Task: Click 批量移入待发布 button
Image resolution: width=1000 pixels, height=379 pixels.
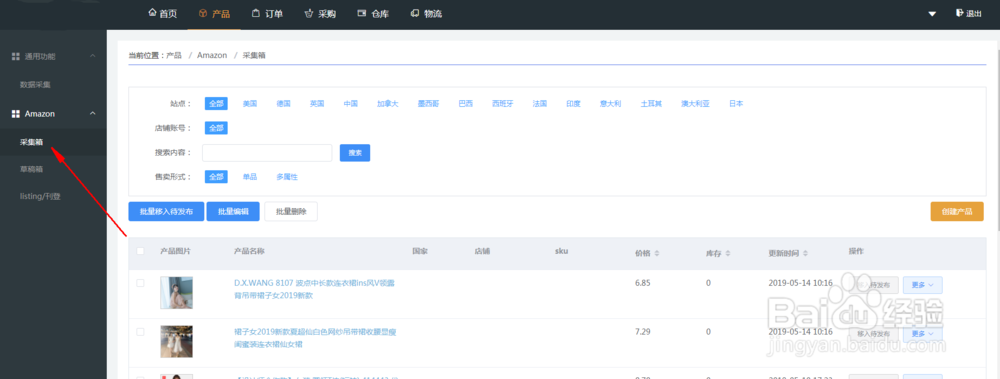Action: (166, 211)
